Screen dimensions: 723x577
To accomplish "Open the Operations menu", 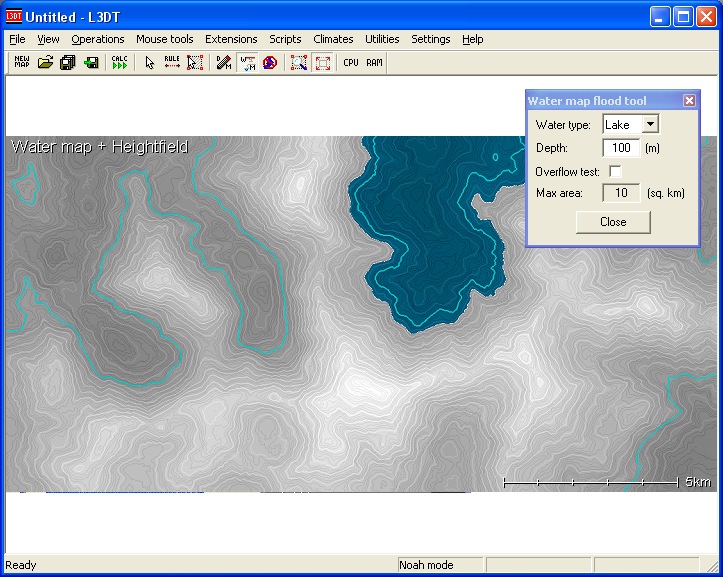I will pyautogui.click(x=98, y=39).
